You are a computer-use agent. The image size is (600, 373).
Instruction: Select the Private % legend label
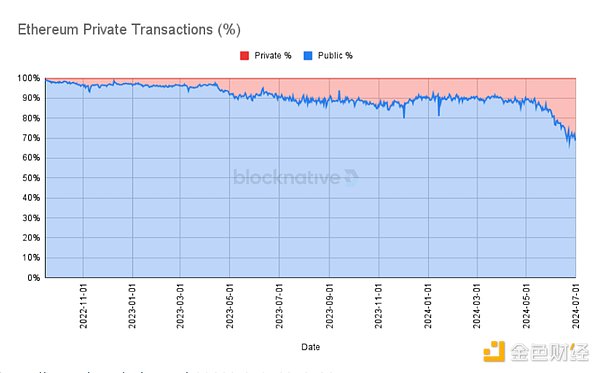point(273,56)
